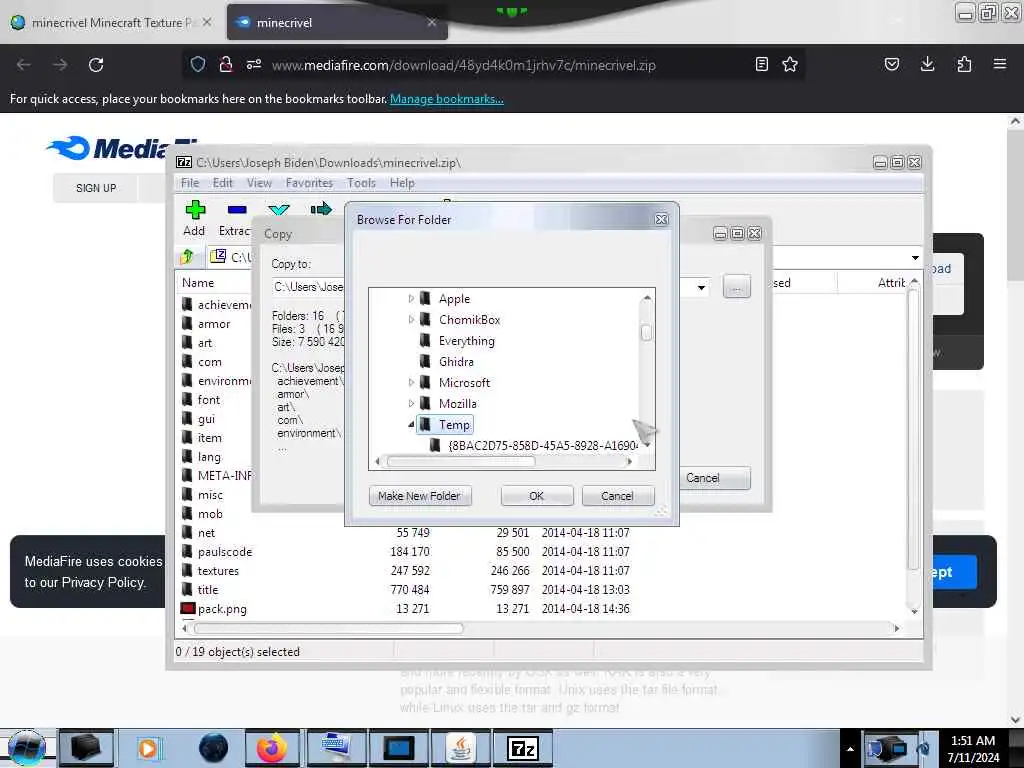1024x768 pixels.
Task: Click the taskbar clock showing 1:51 AM
Action: coord(973,749)
